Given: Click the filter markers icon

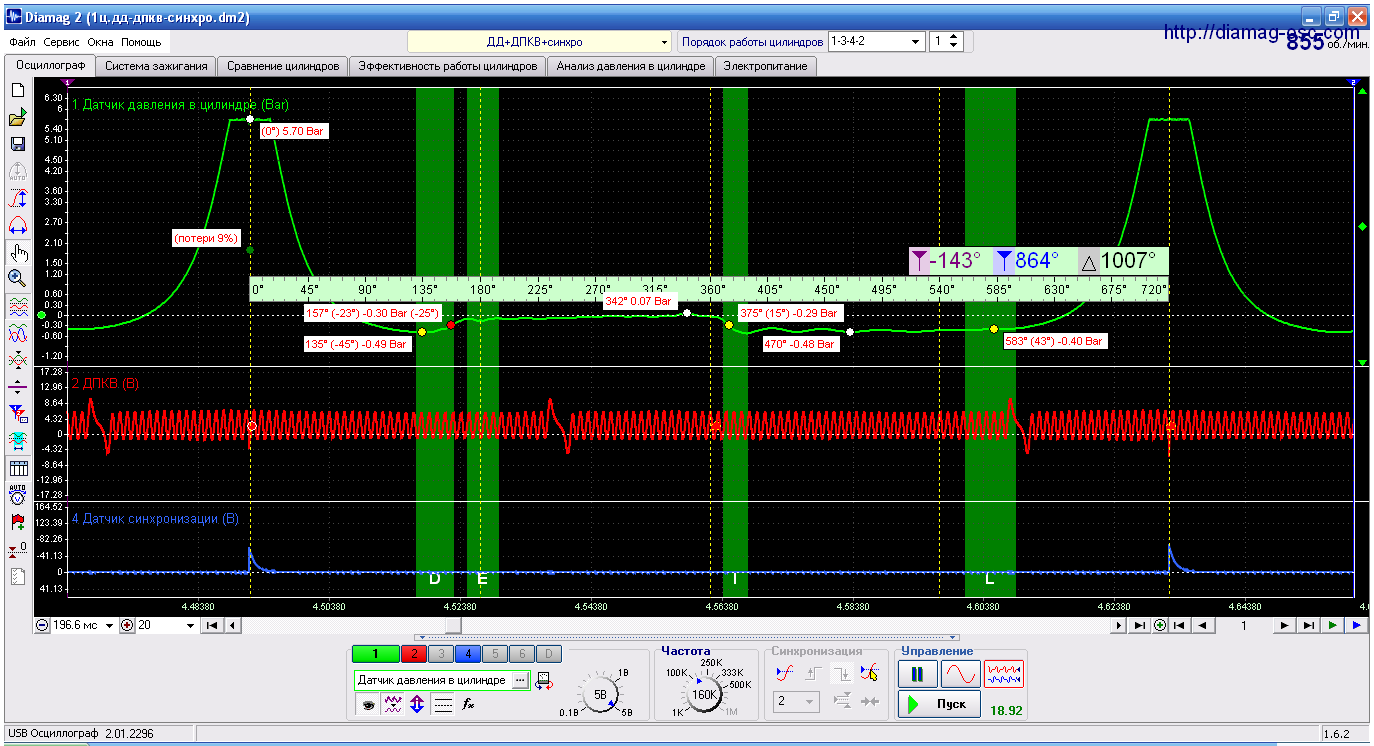Looking at the screenshot, I should point(17,413).
